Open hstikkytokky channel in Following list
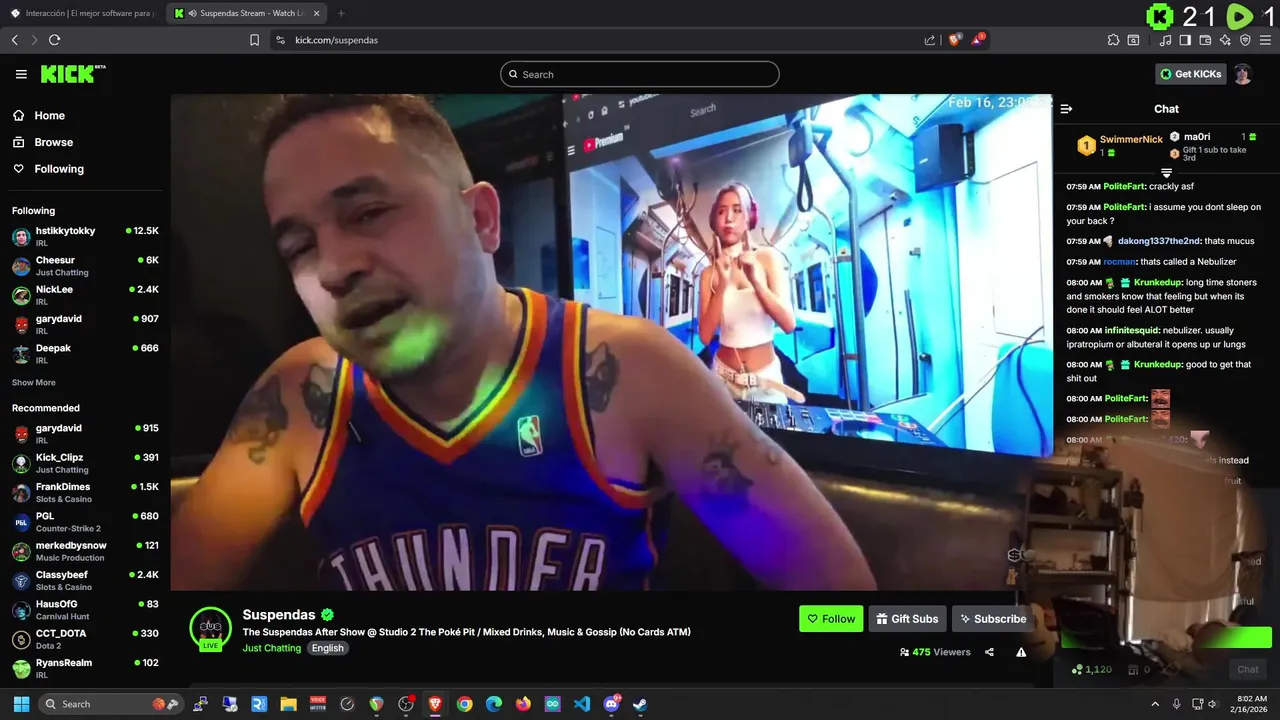1280x720 pixels. click(x=85, y=237)
